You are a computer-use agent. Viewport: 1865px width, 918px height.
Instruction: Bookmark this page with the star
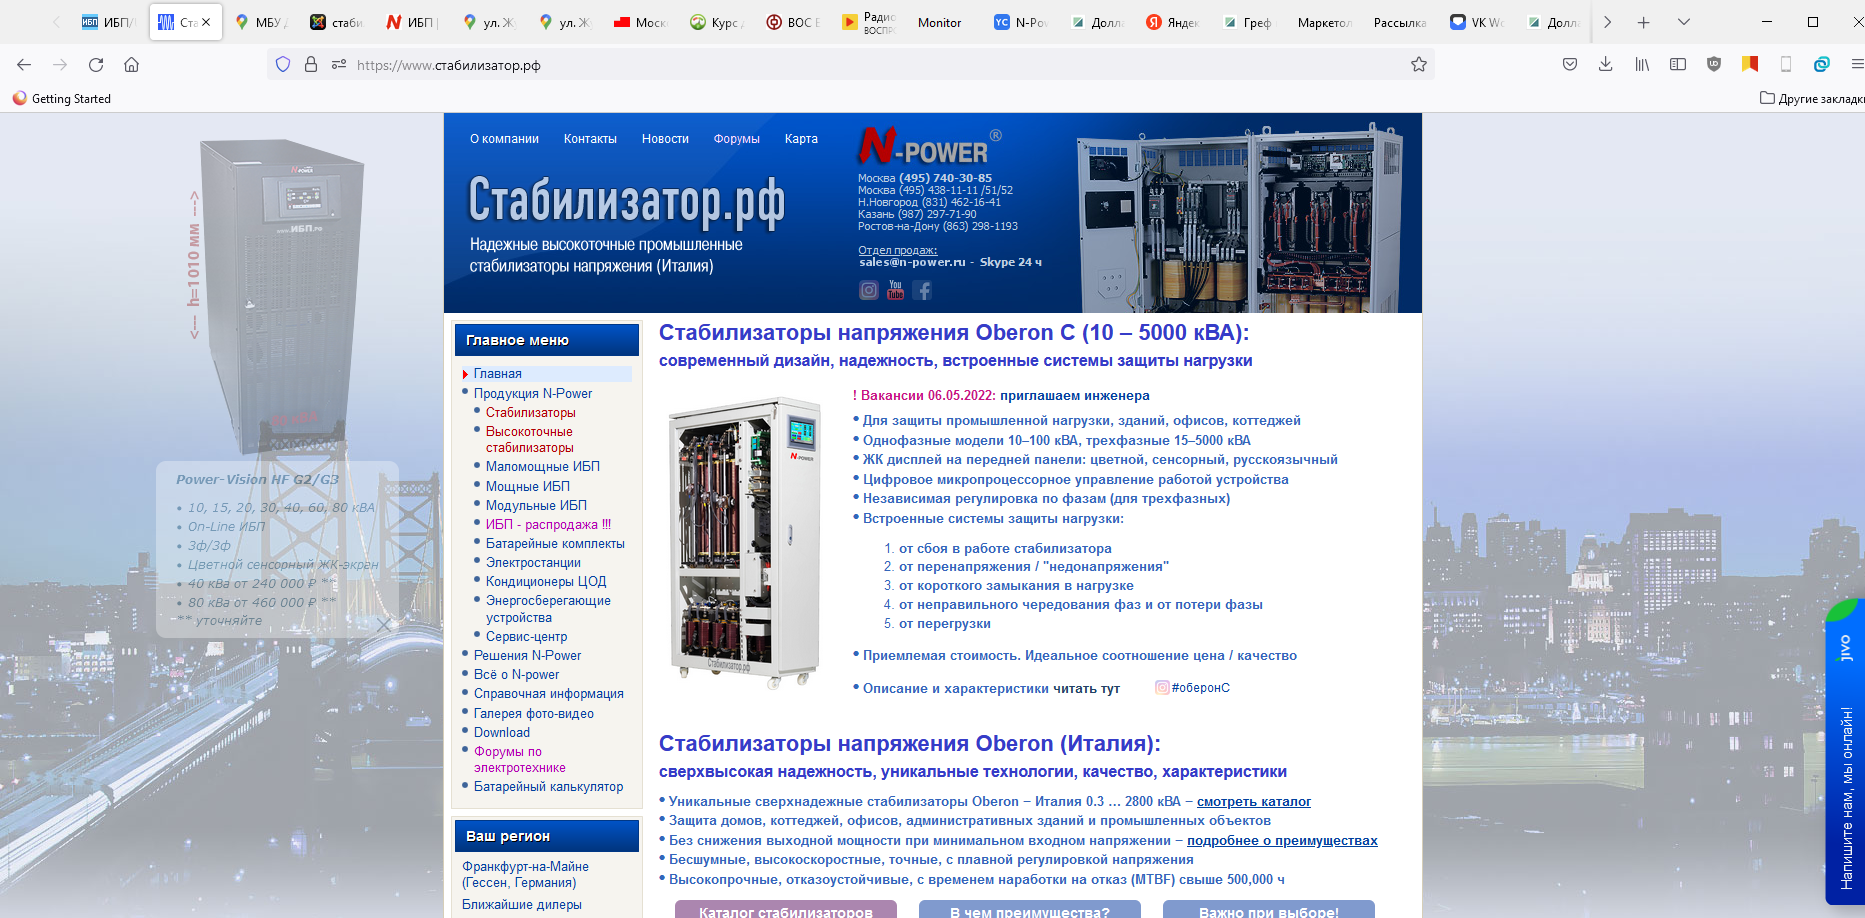point(1418,65)
